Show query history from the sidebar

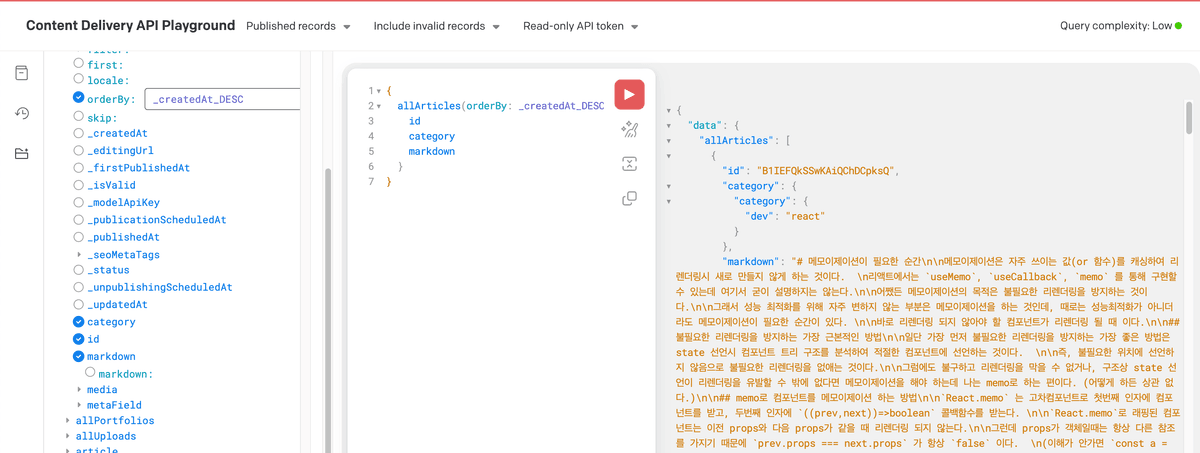[x=22, y=114]
